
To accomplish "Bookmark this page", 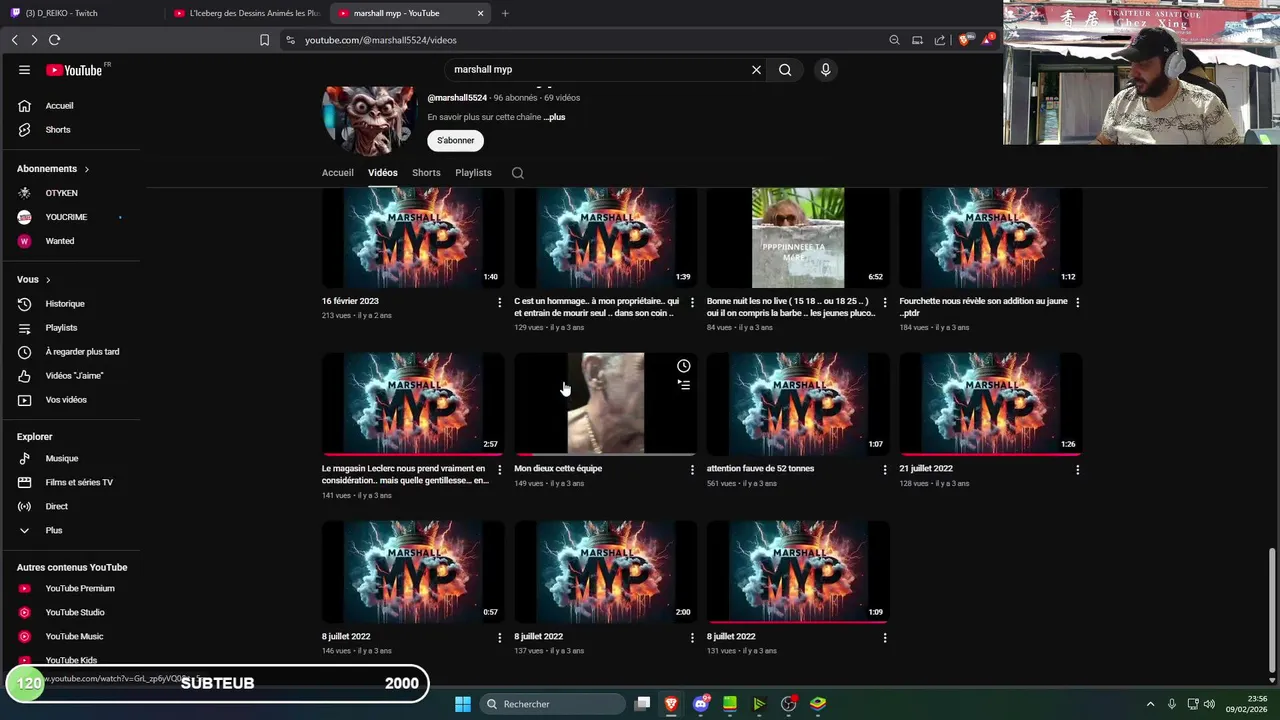I will (x=264, y=40).
